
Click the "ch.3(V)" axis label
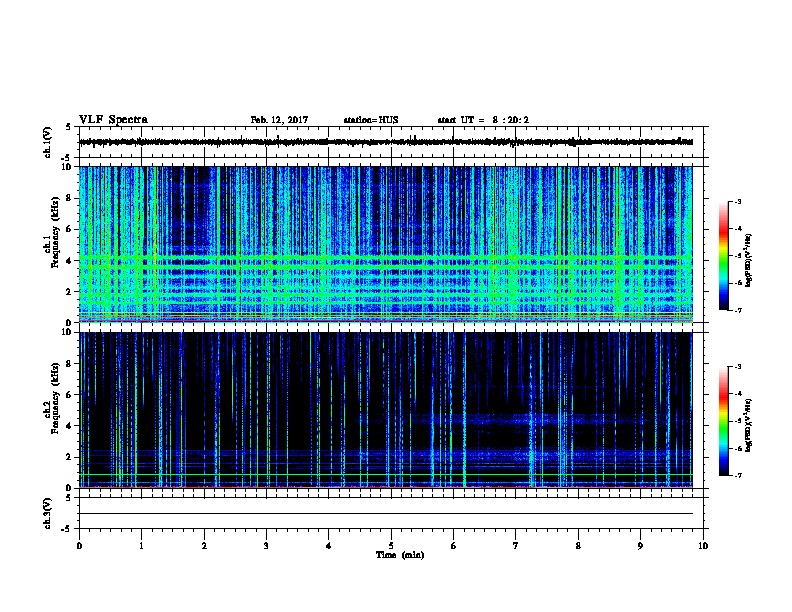click(x=47, y=514)
